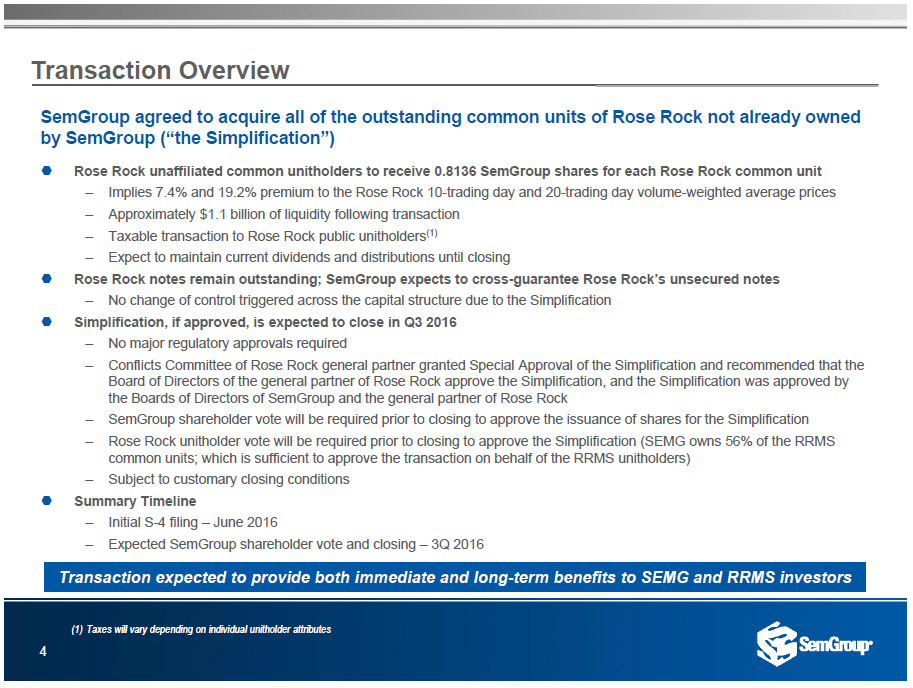This screenshot has width=913, height=688.
Task: Click 'Subject to customary closing conditions'
Action: coord(229,480)
